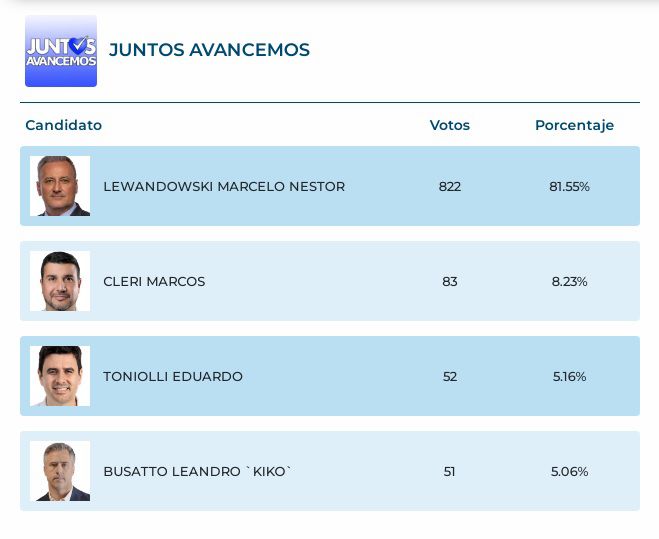
Task: Click the 83 votes value
Action: point(450,281)
